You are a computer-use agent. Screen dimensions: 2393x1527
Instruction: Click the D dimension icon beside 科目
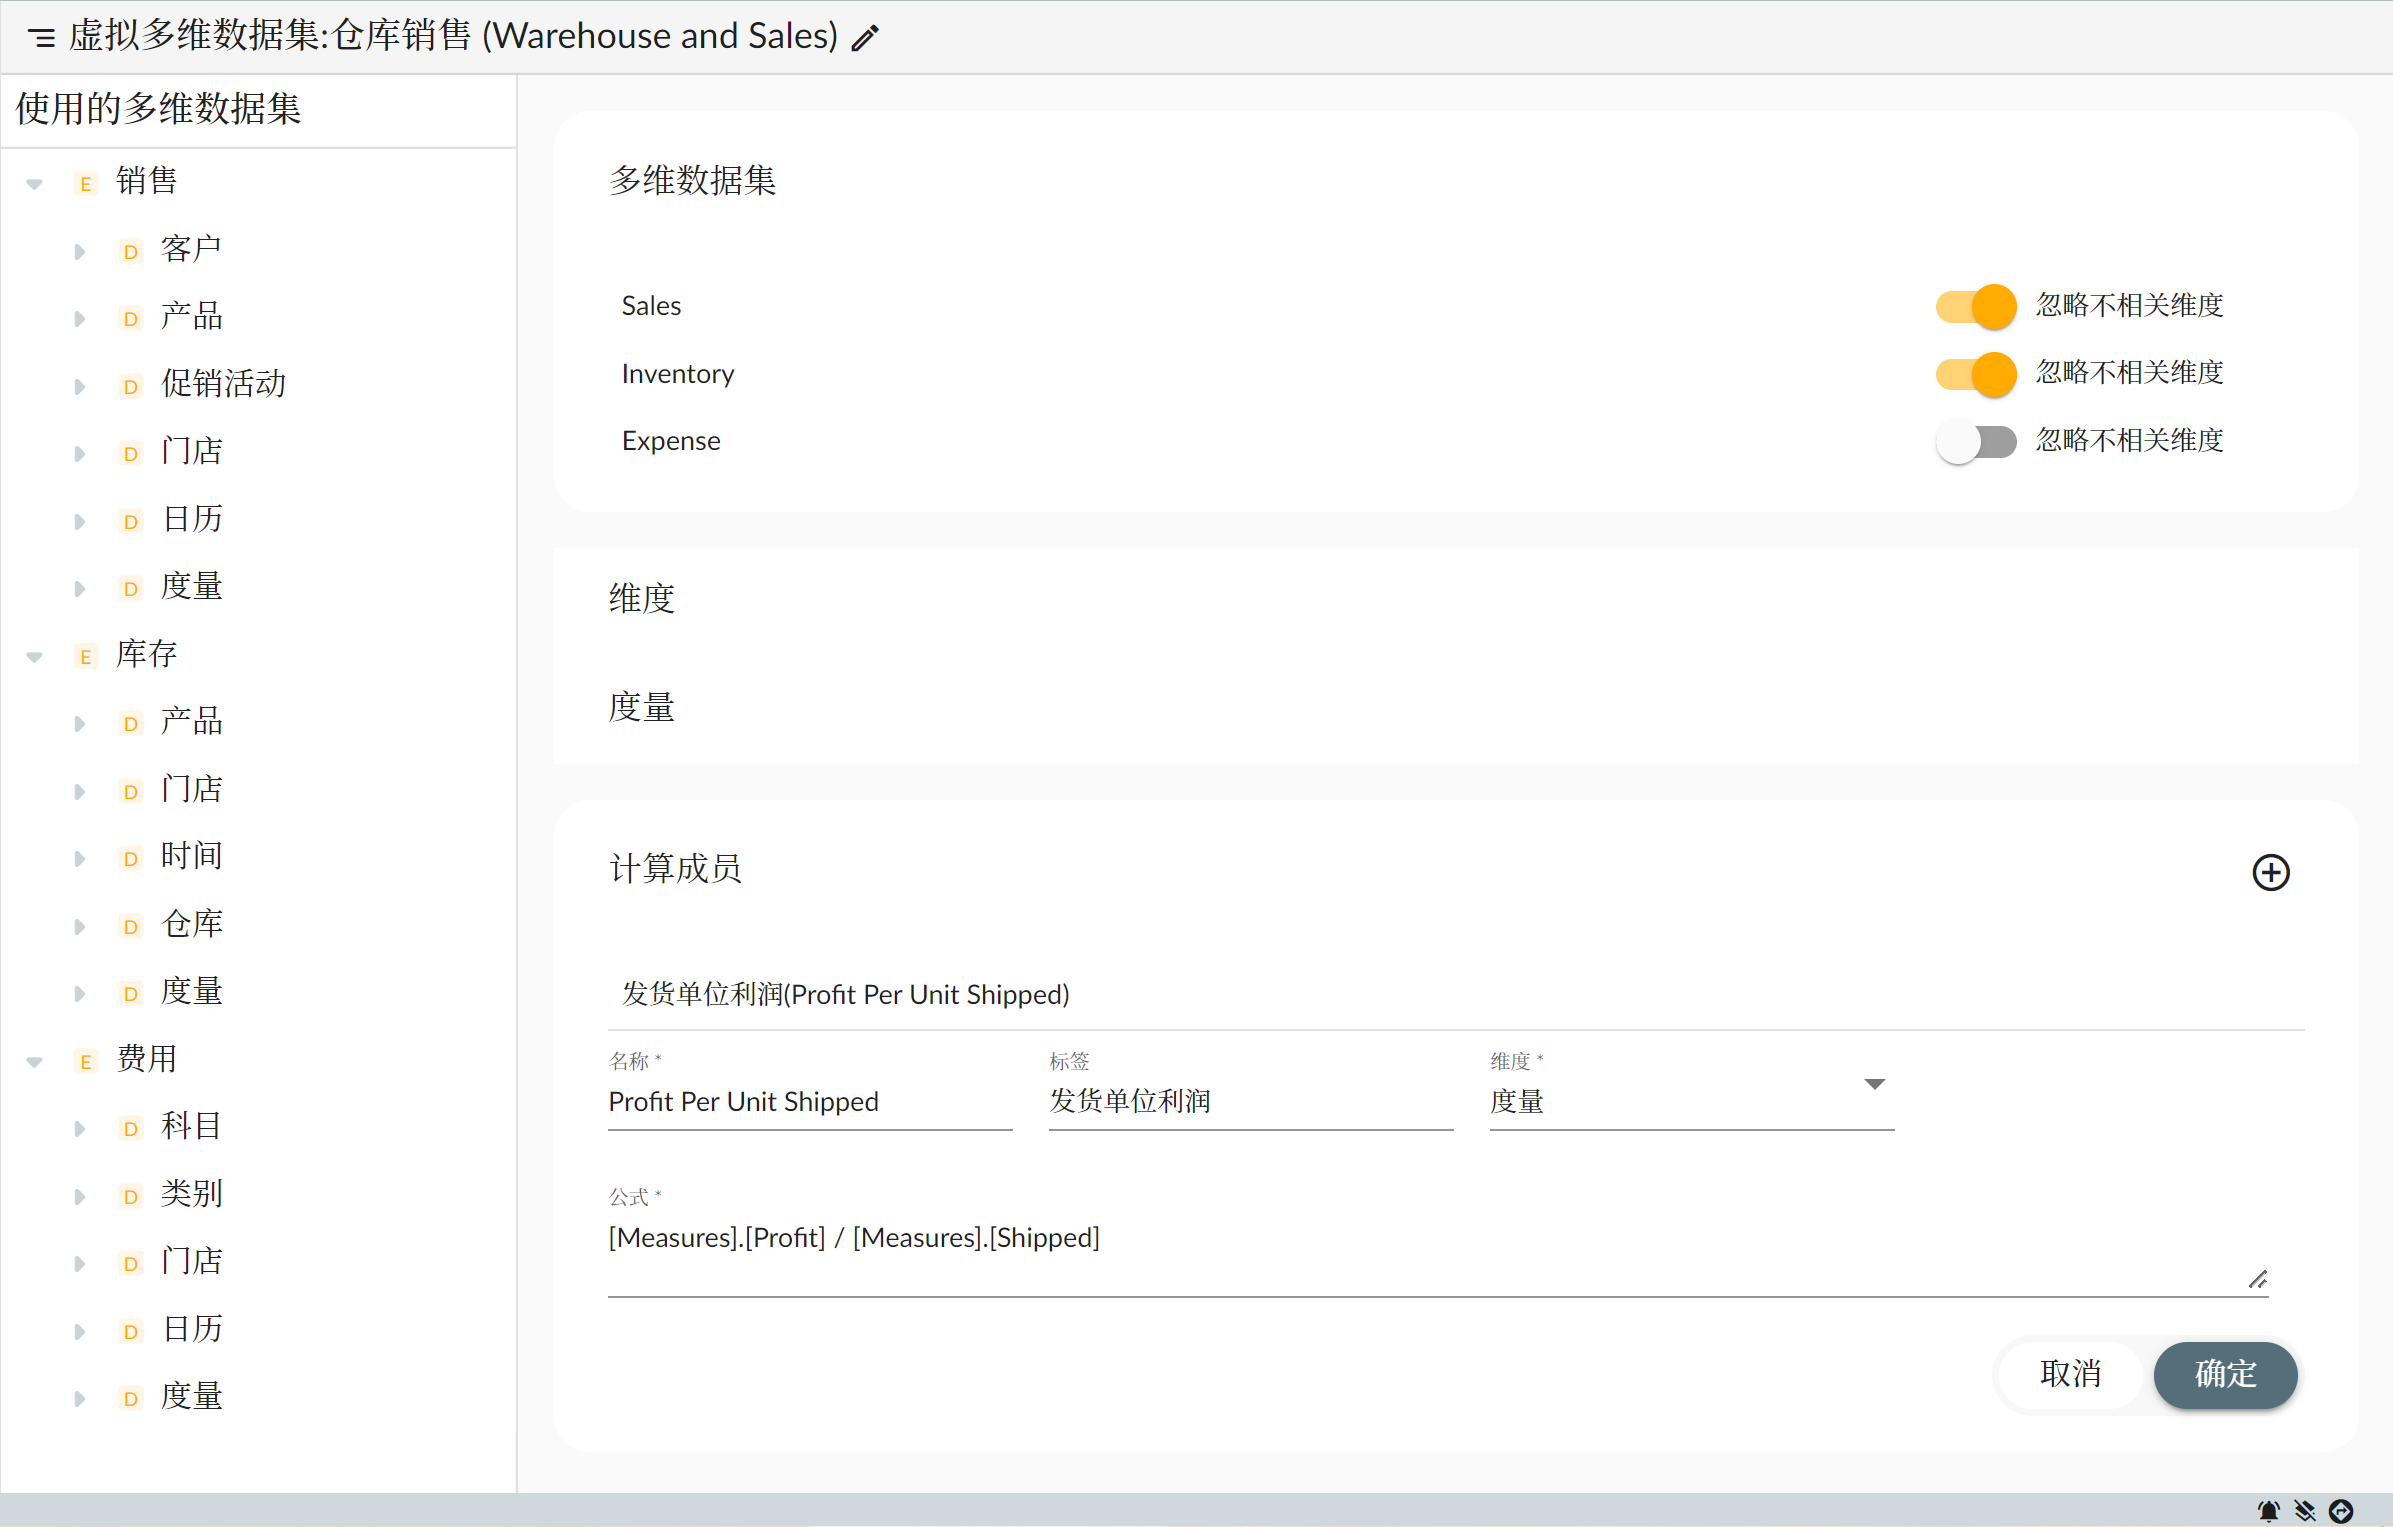[x=130, y=1129]
